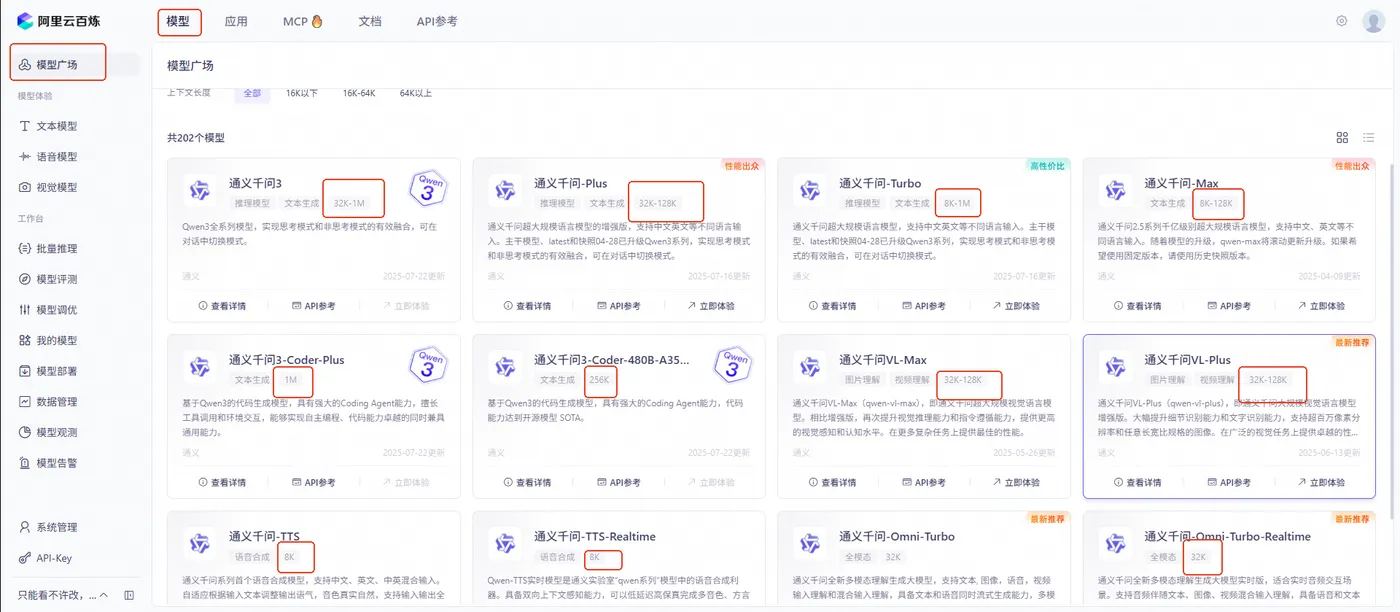Select the 16K以下 context length filter
The height and width of the screenshot is (612, 1400).
click(301, 93)
